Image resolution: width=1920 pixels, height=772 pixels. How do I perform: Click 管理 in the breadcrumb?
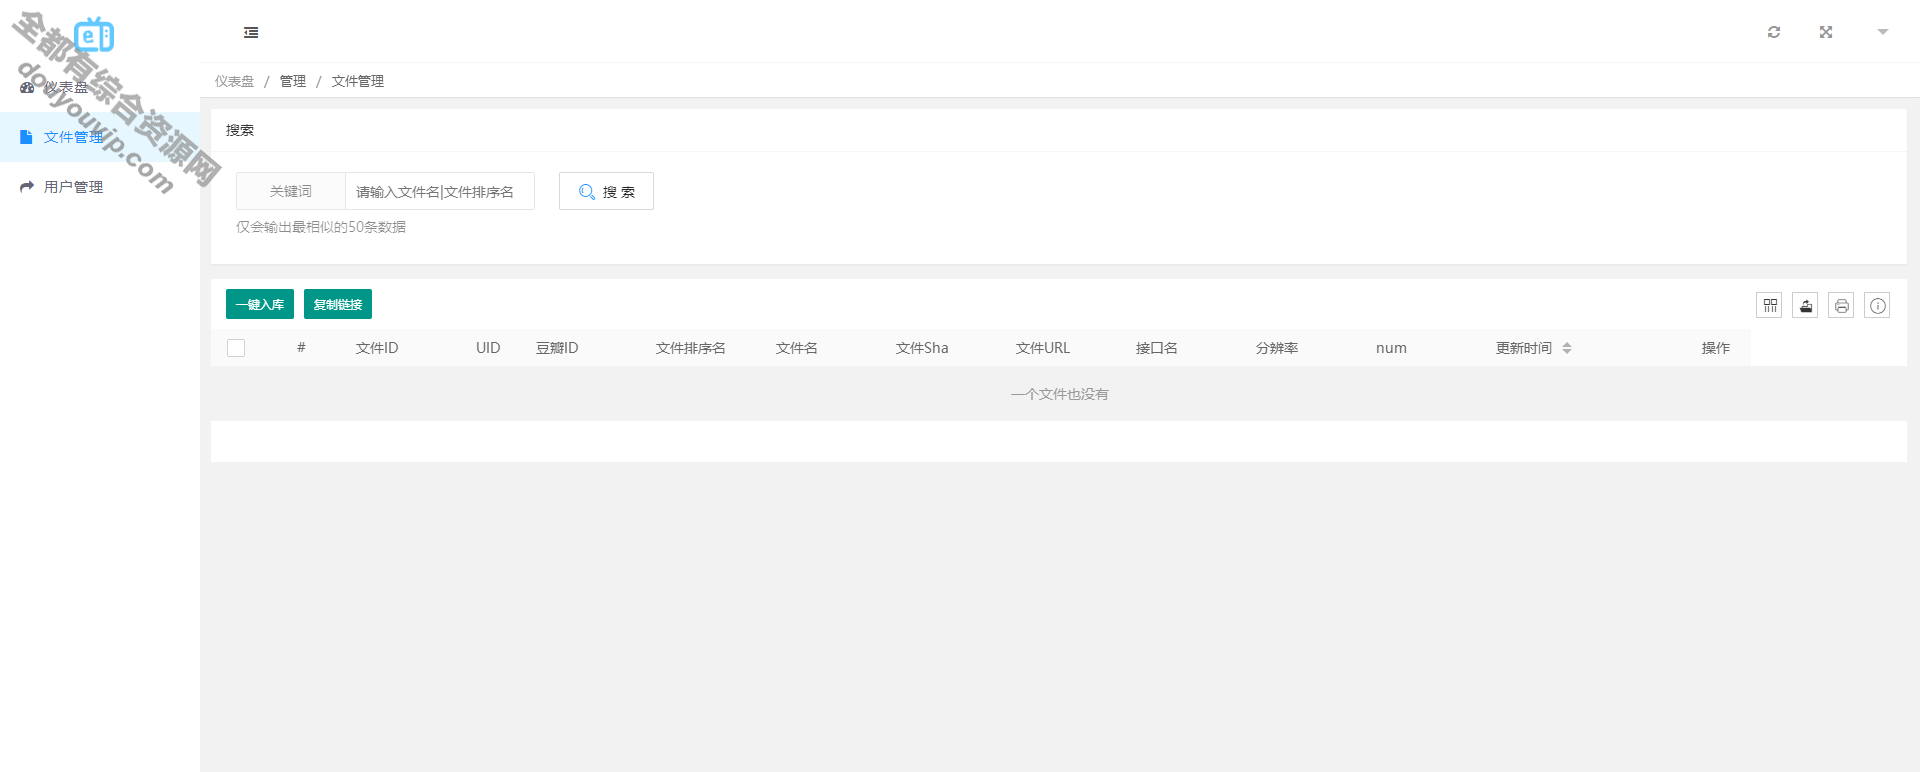(x=293, y=81)
